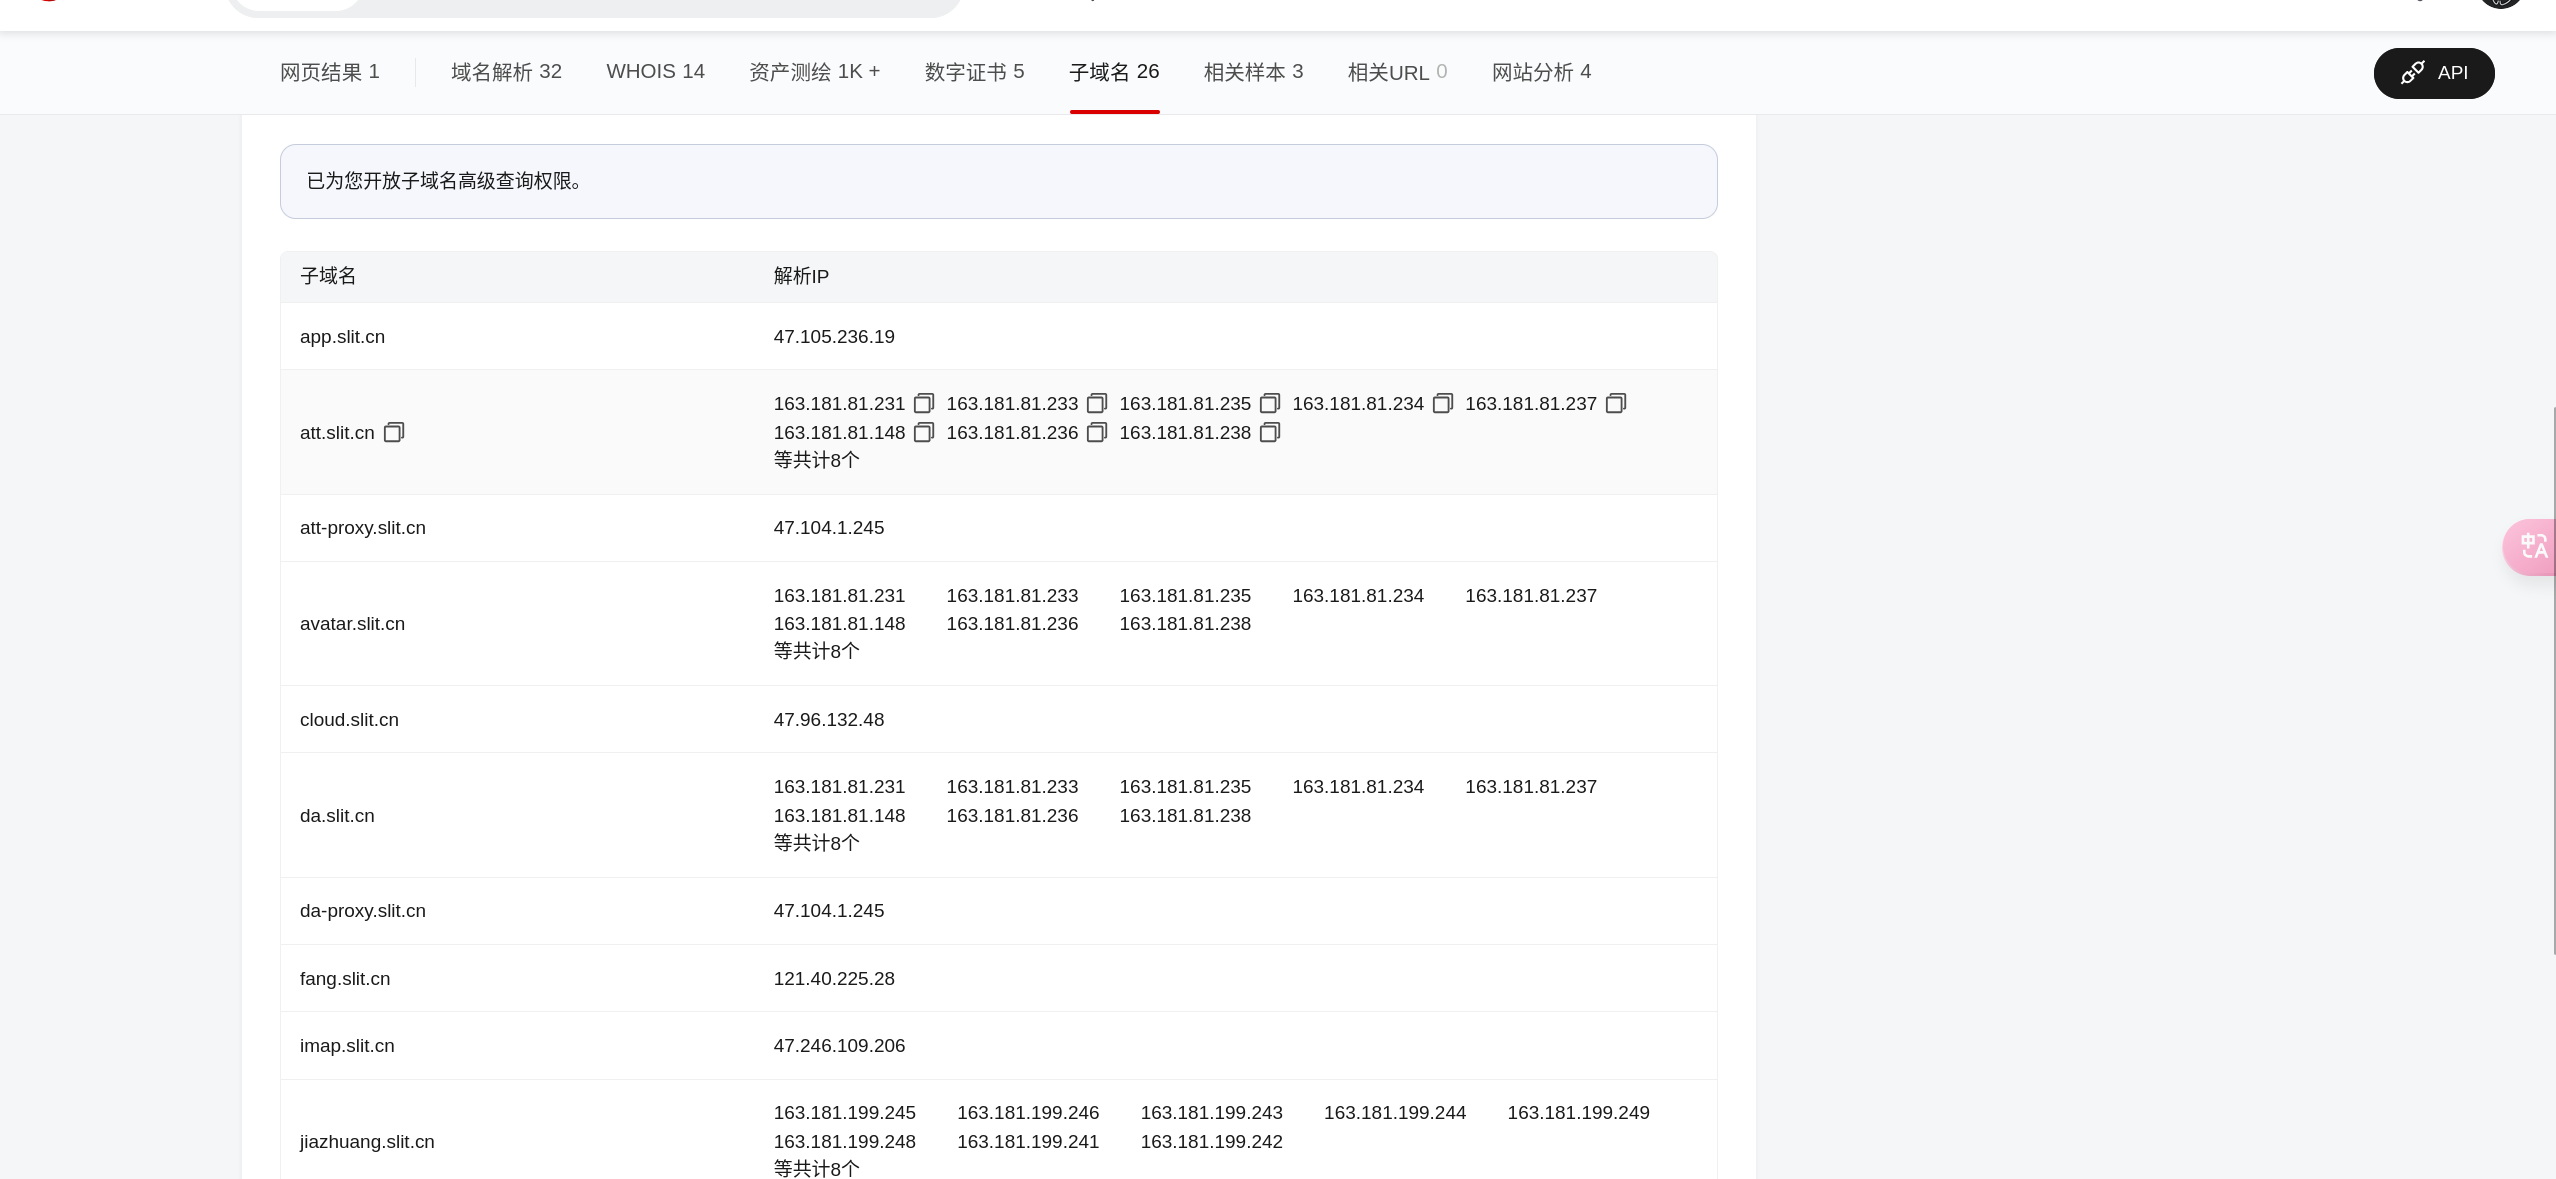
Task: Switch to 域名解析 32 tab
Action: pyautogui.click(x=506, y=72)
